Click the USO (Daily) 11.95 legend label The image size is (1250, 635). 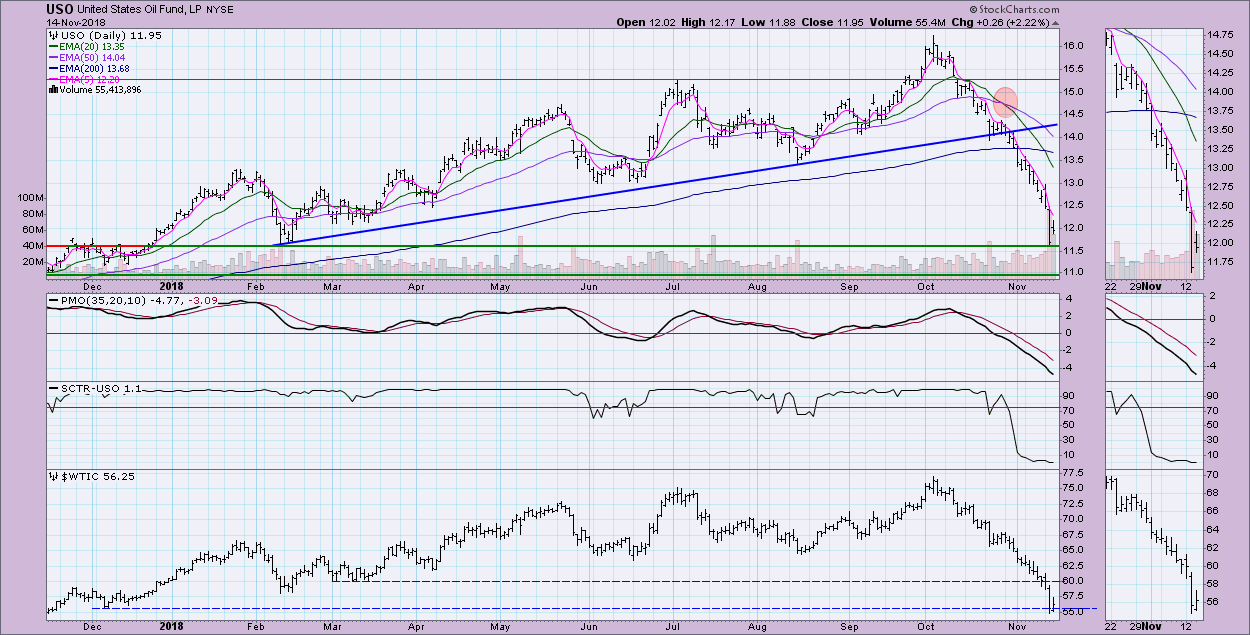109,35
